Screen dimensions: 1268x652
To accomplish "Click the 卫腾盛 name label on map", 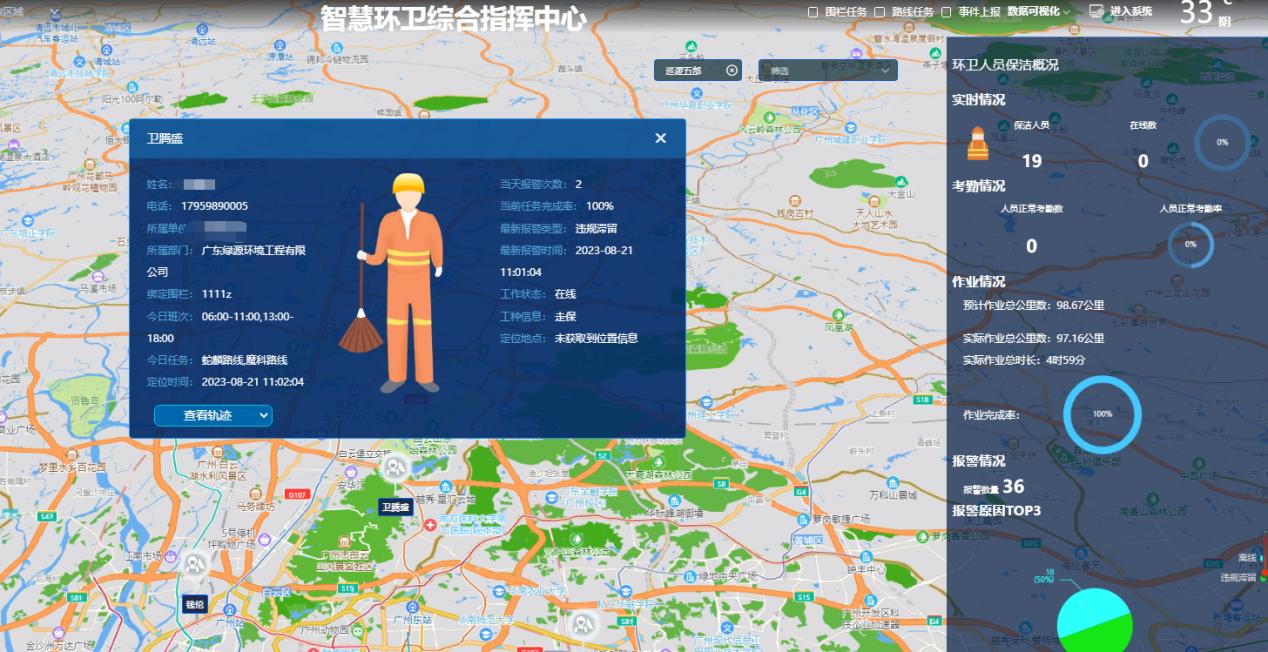I will (x=395, y=507).
